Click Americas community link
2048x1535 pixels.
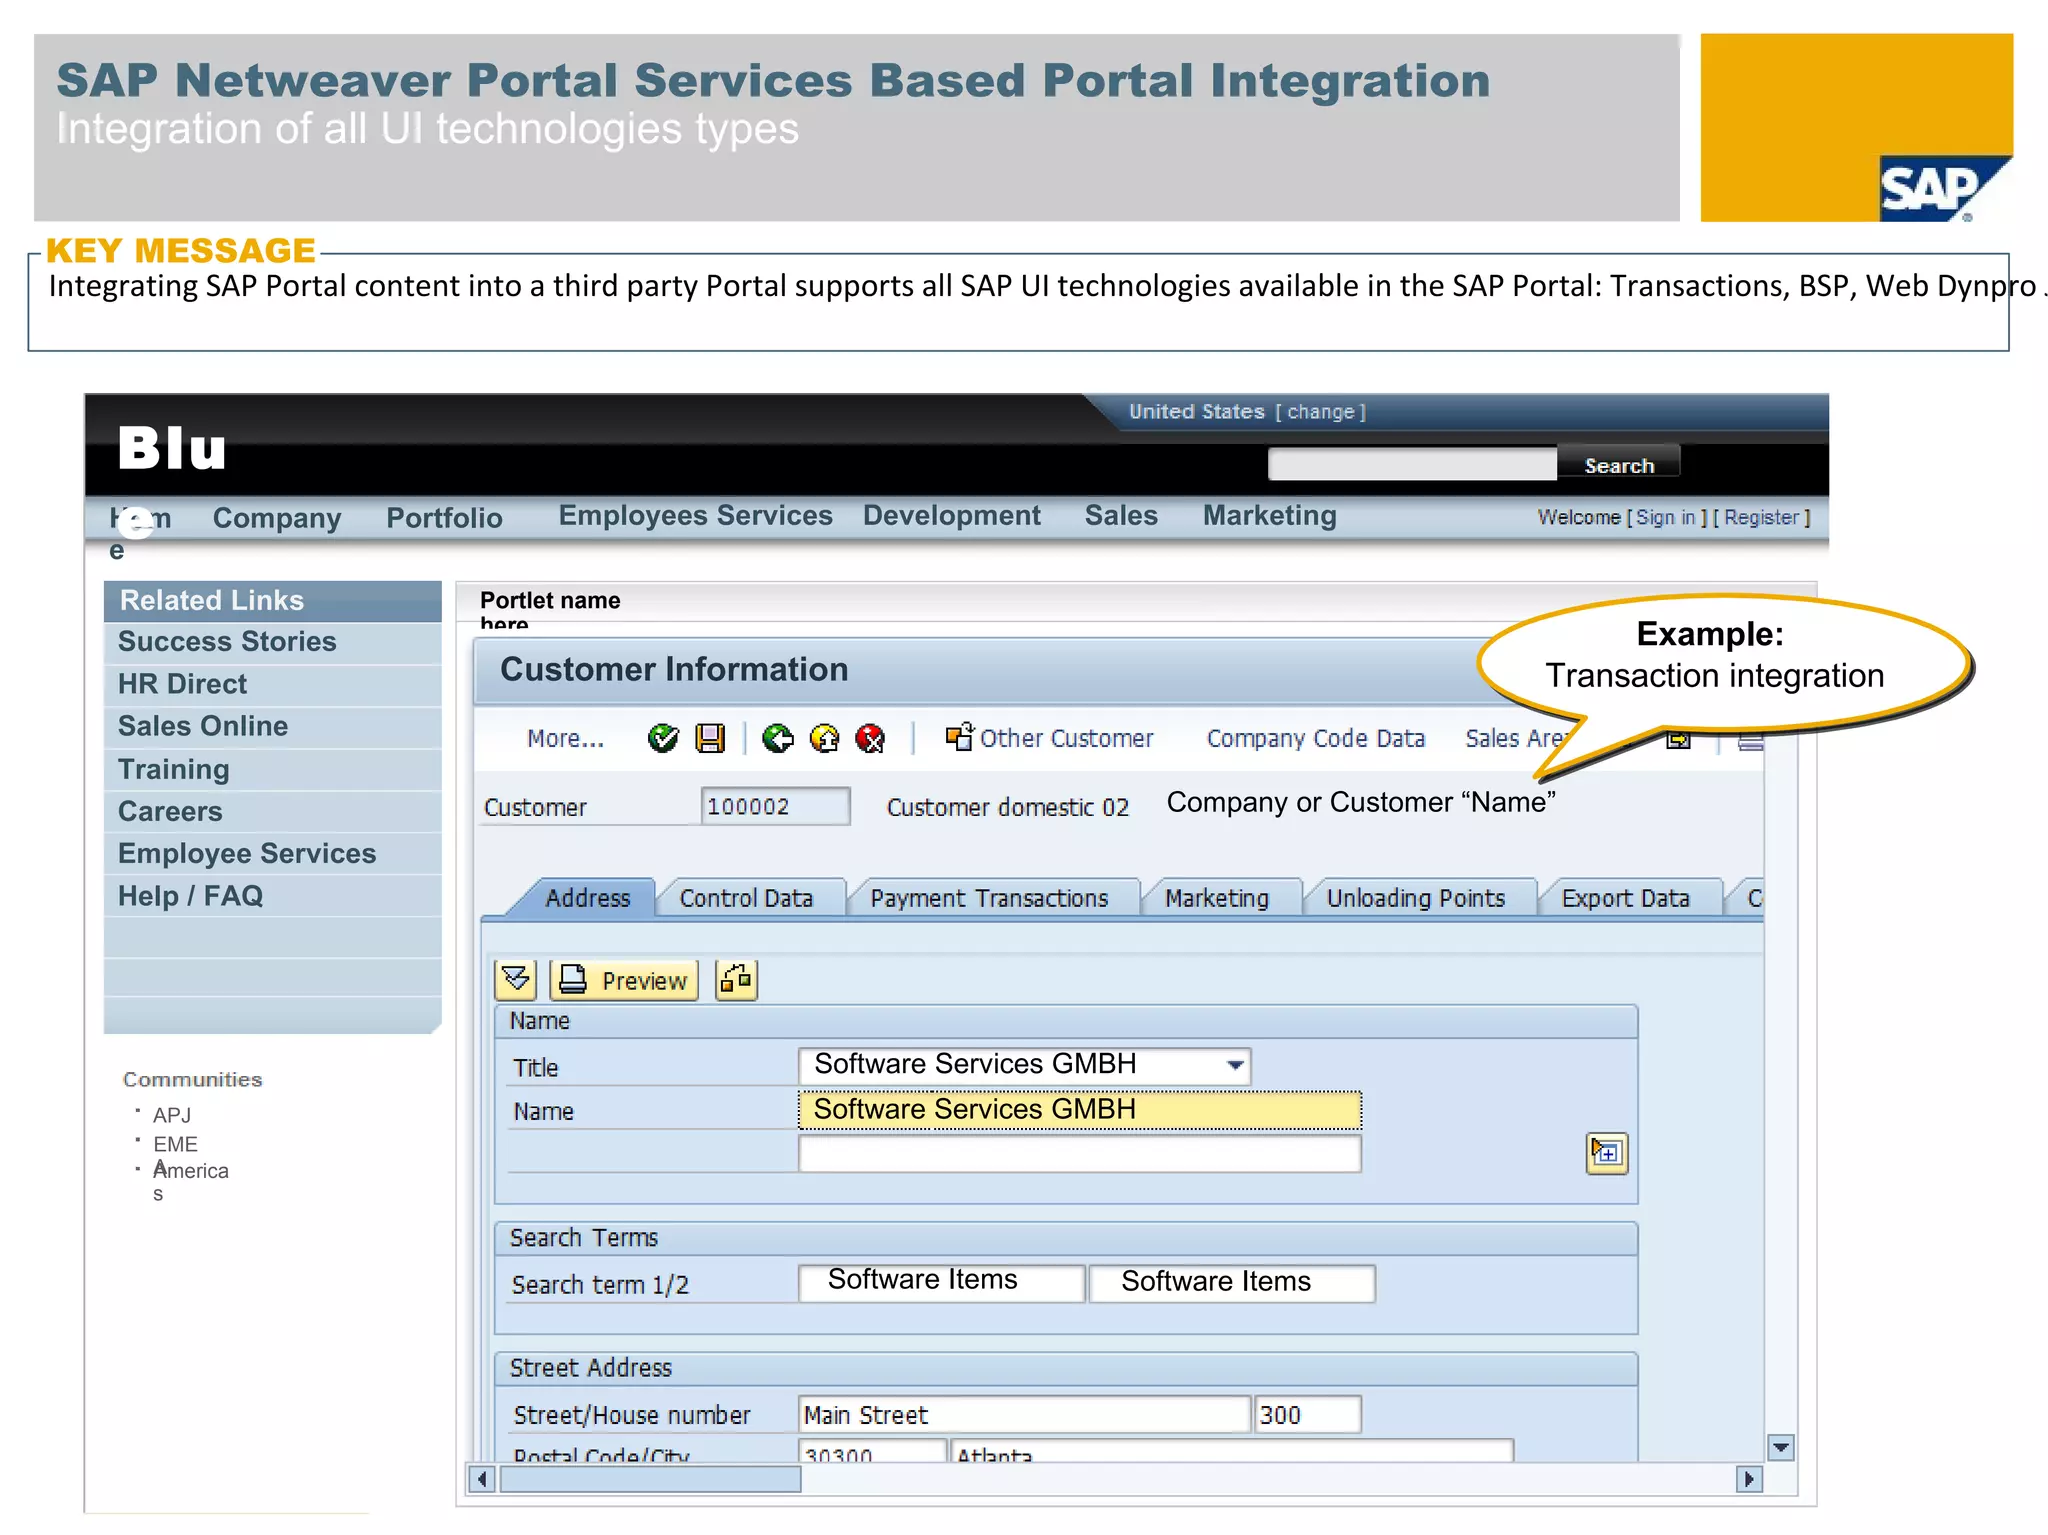coord(190,1172)
